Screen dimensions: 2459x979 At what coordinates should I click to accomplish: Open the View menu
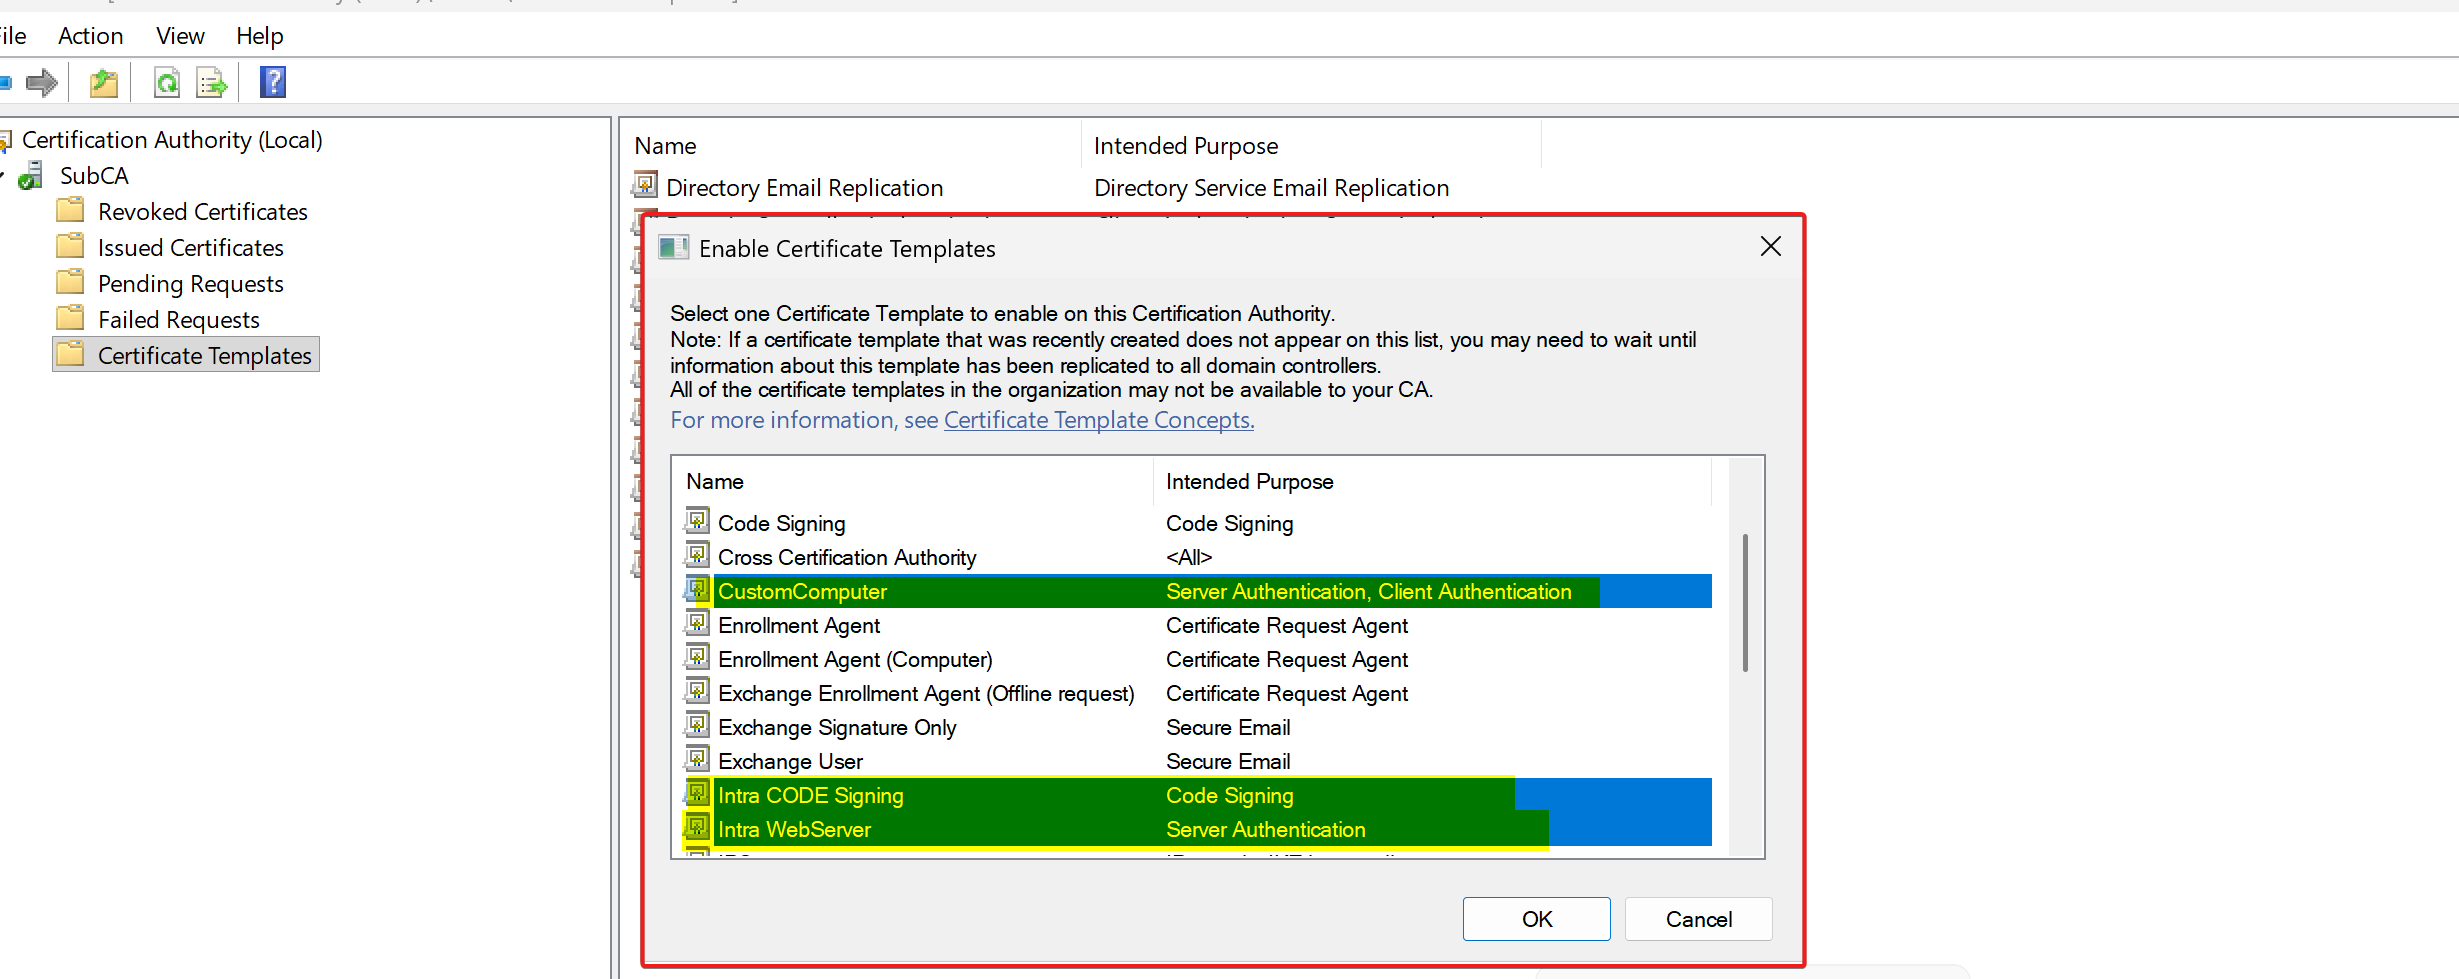point(180,36)
